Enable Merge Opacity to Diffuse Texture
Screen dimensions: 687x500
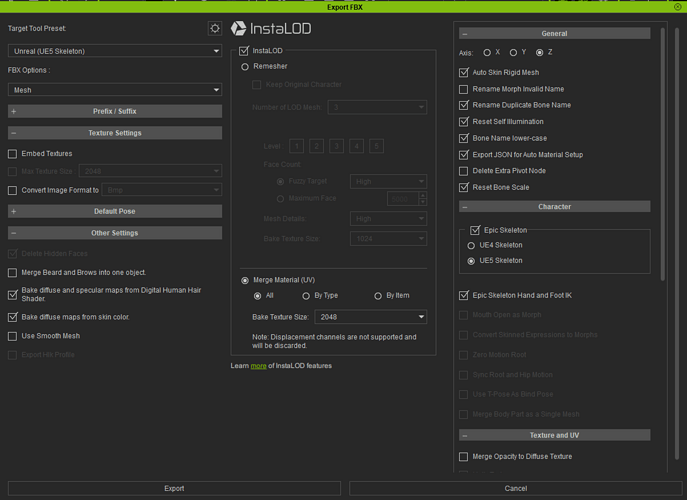(x=464, y=457)
